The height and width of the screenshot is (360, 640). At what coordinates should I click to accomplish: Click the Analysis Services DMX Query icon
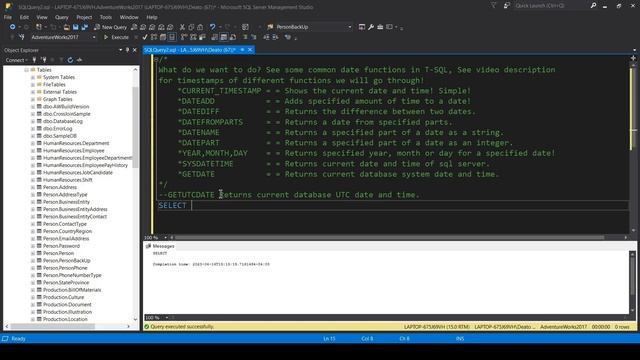pos(152,27)
